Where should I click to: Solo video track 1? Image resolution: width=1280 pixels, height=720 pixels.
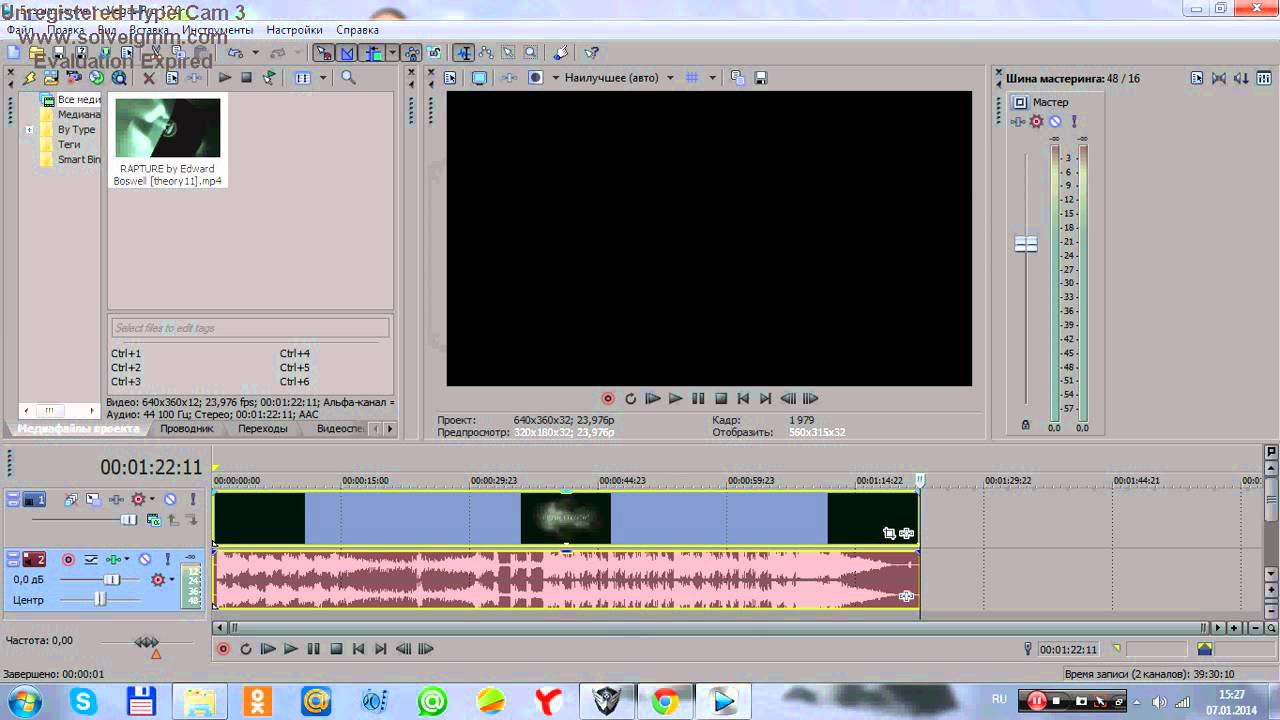(192, 499)
